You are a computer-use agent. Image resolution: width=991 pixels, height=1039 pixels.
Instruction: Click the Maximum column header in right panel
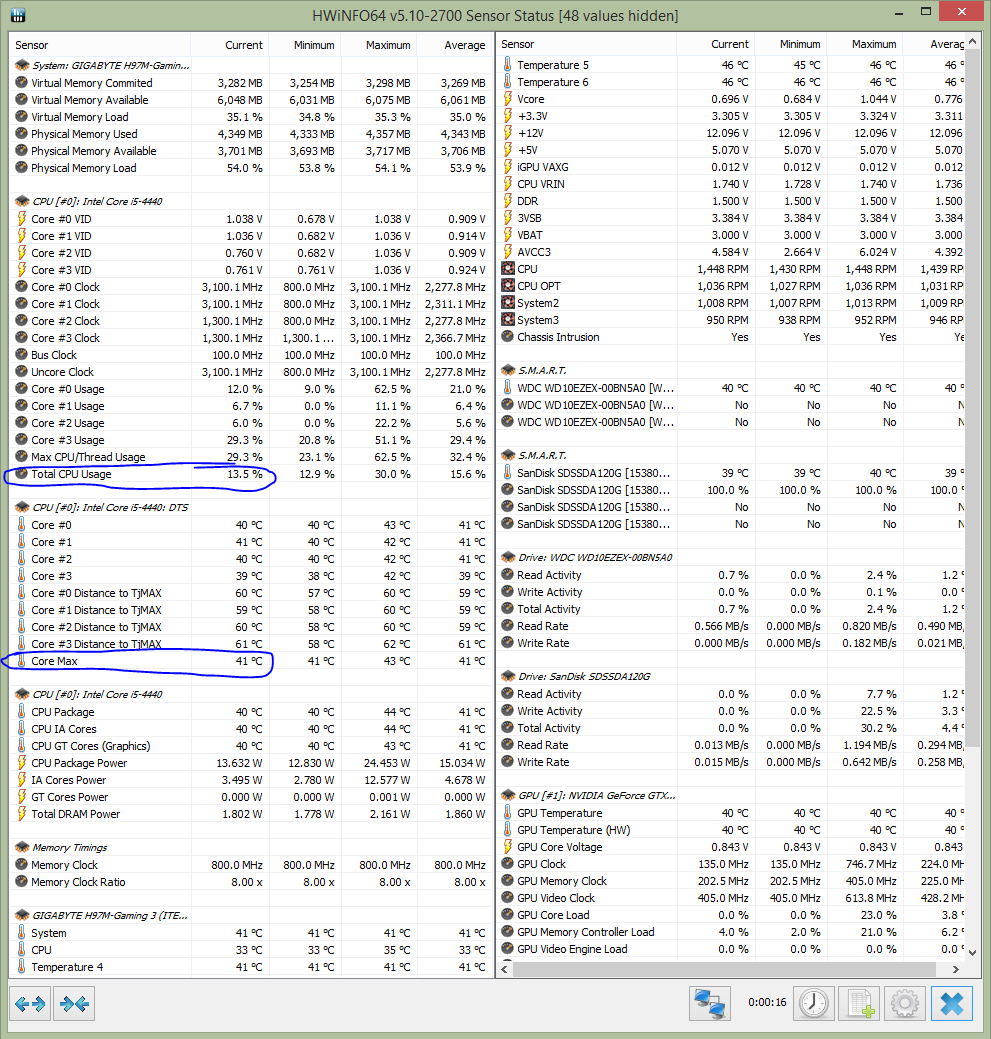coord(874,44)
